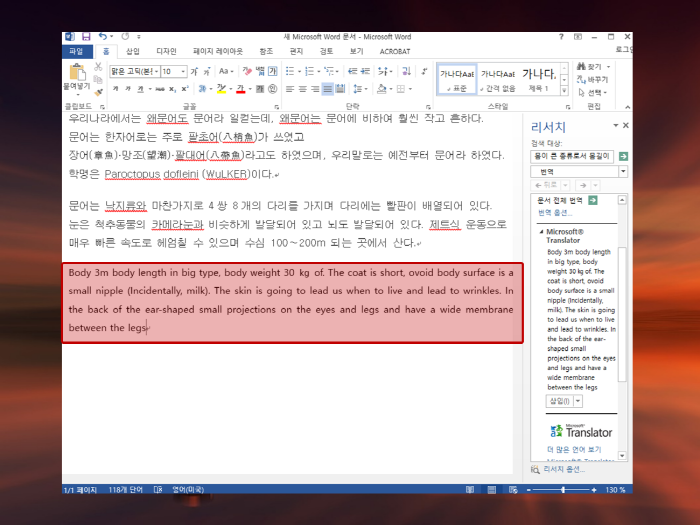700x525 pixels.
Task: Insert numbered list icon
Action: [309, 71]
